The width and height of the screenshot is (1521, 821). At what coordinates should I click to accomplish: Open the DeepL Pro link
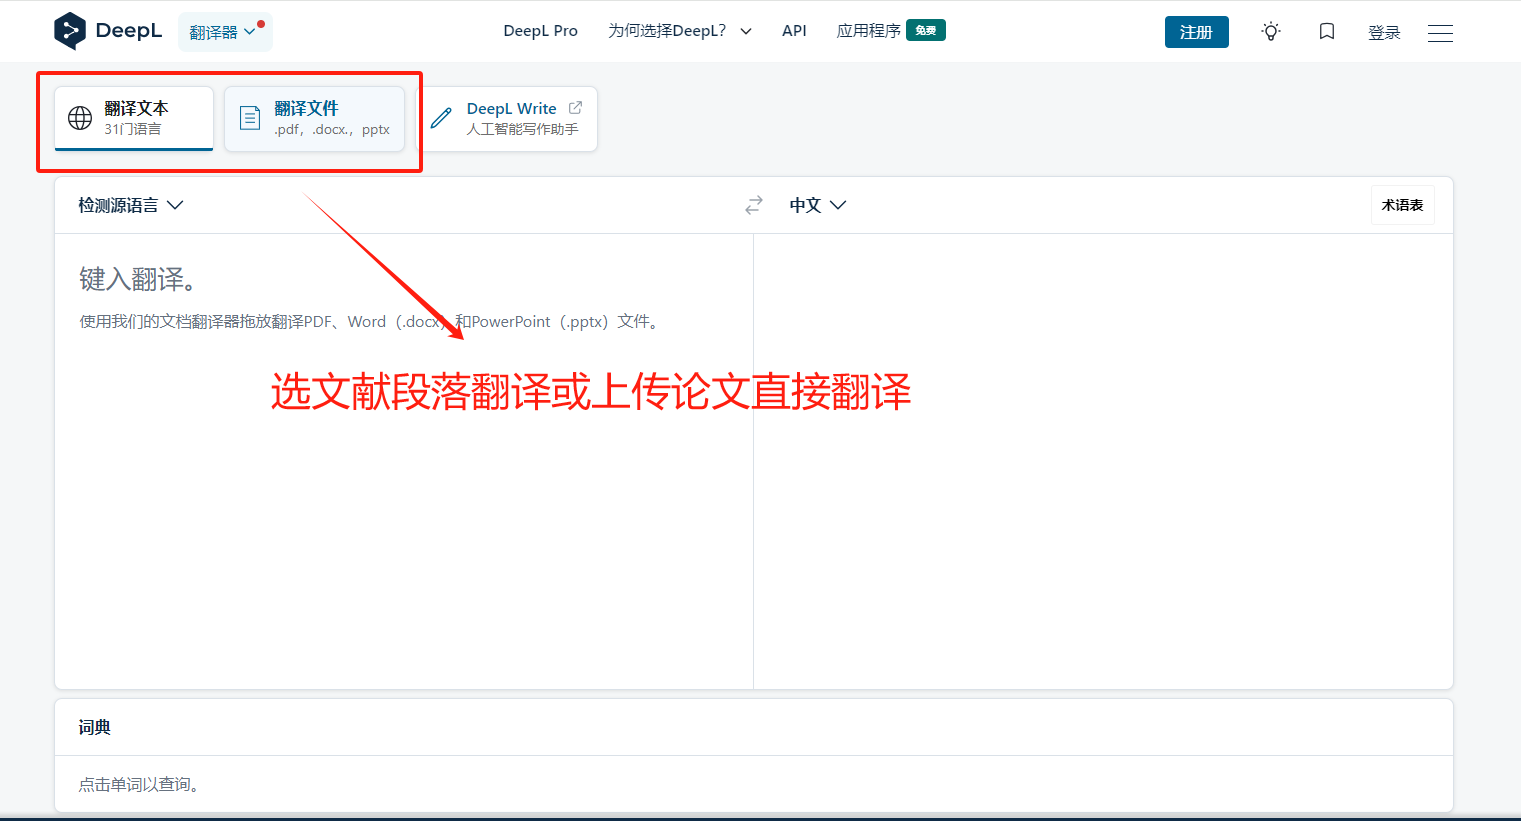pyautogui.click(x=540, y=31)
